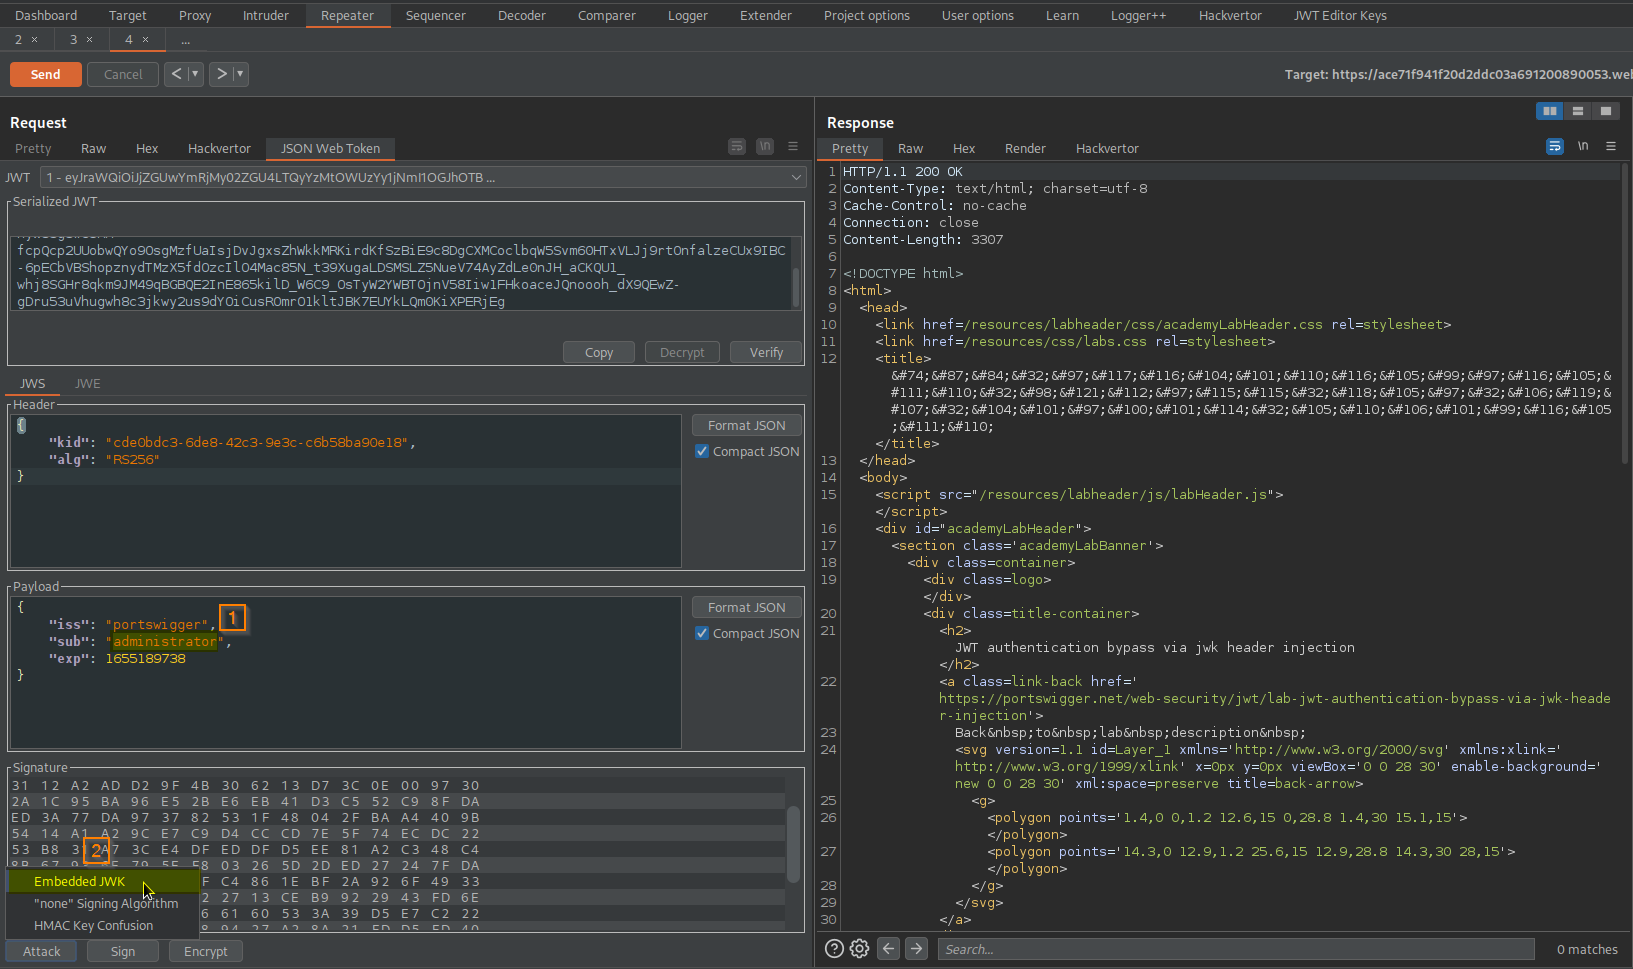The height and width of the screenshot is (969, 1633).
Task: Open the Request Hackvertor tab
Action: click(219, 149)
